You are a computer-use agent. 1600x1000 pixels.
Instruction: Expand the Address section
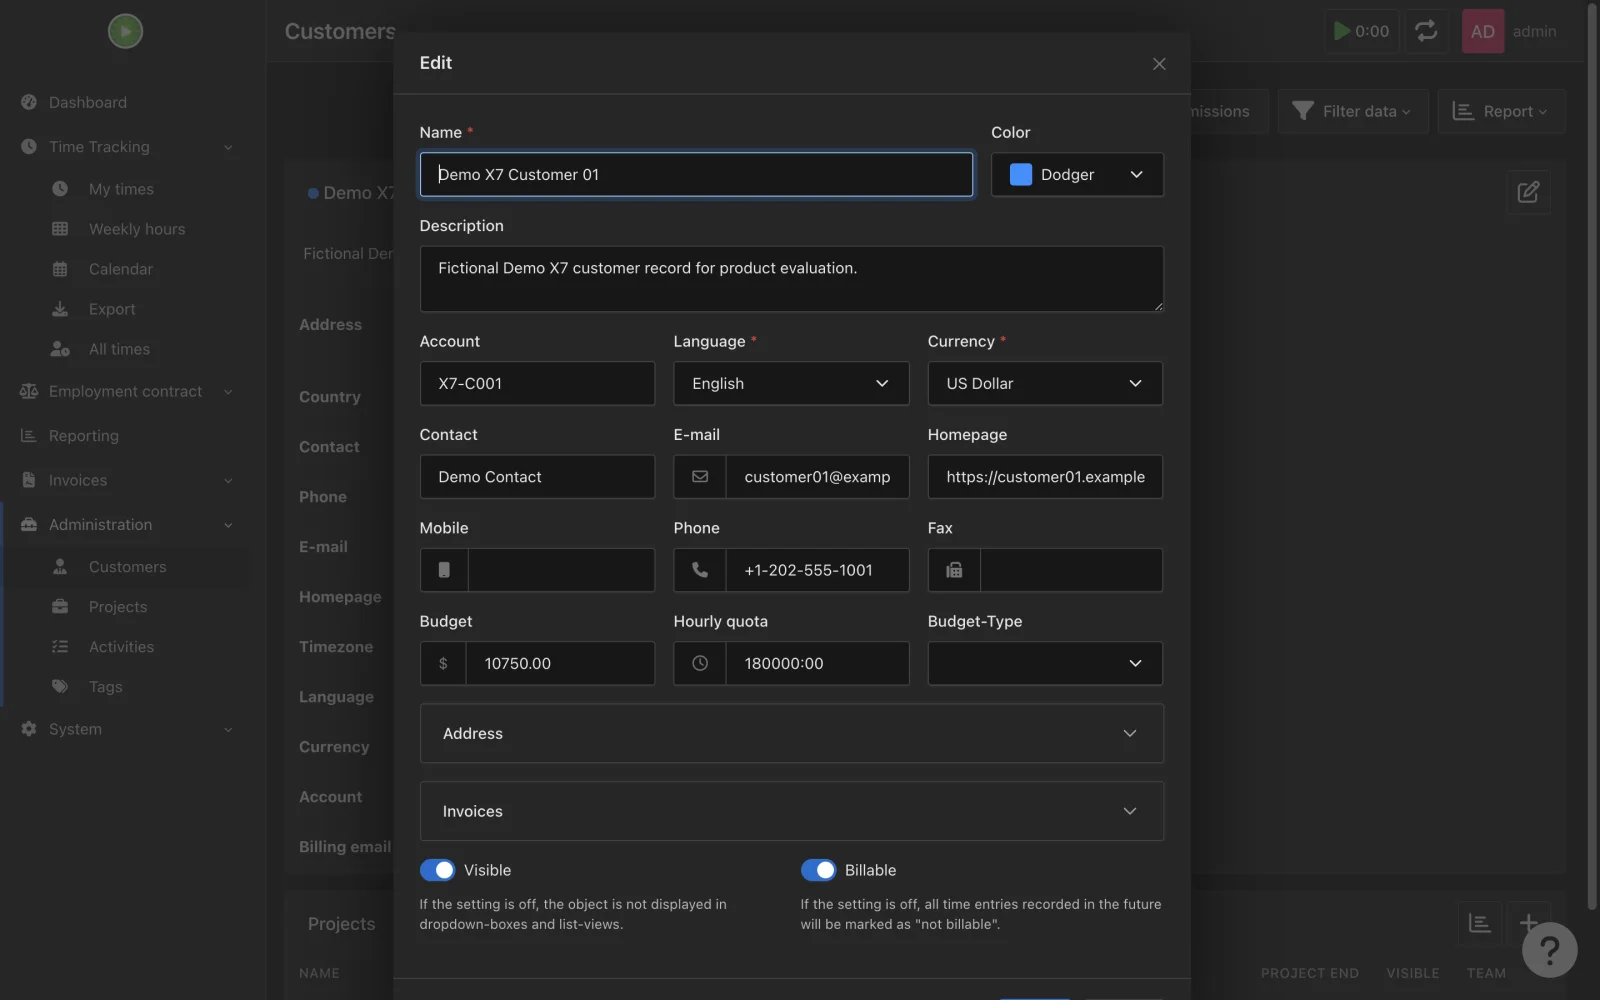(792, 733)
